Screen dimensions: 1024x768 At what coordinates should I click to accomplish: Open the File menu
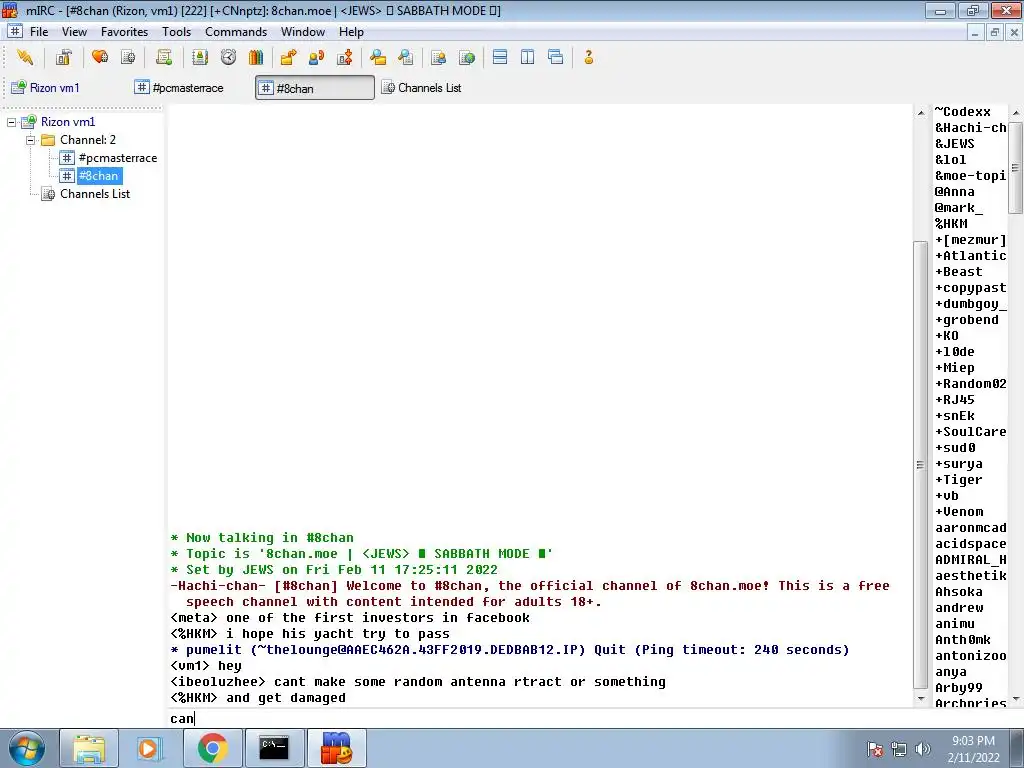pyautogui.click(x=39, y=32)
